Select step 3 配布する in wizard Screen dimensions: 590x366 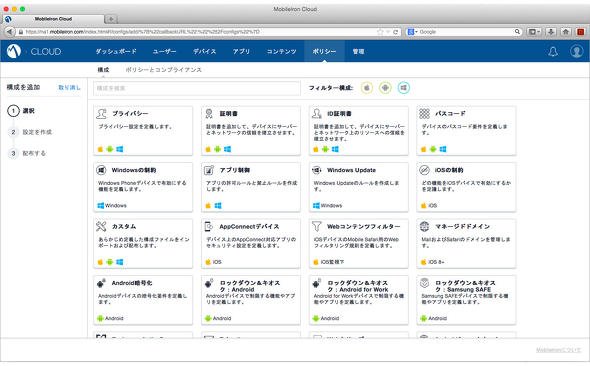point(27,153)
